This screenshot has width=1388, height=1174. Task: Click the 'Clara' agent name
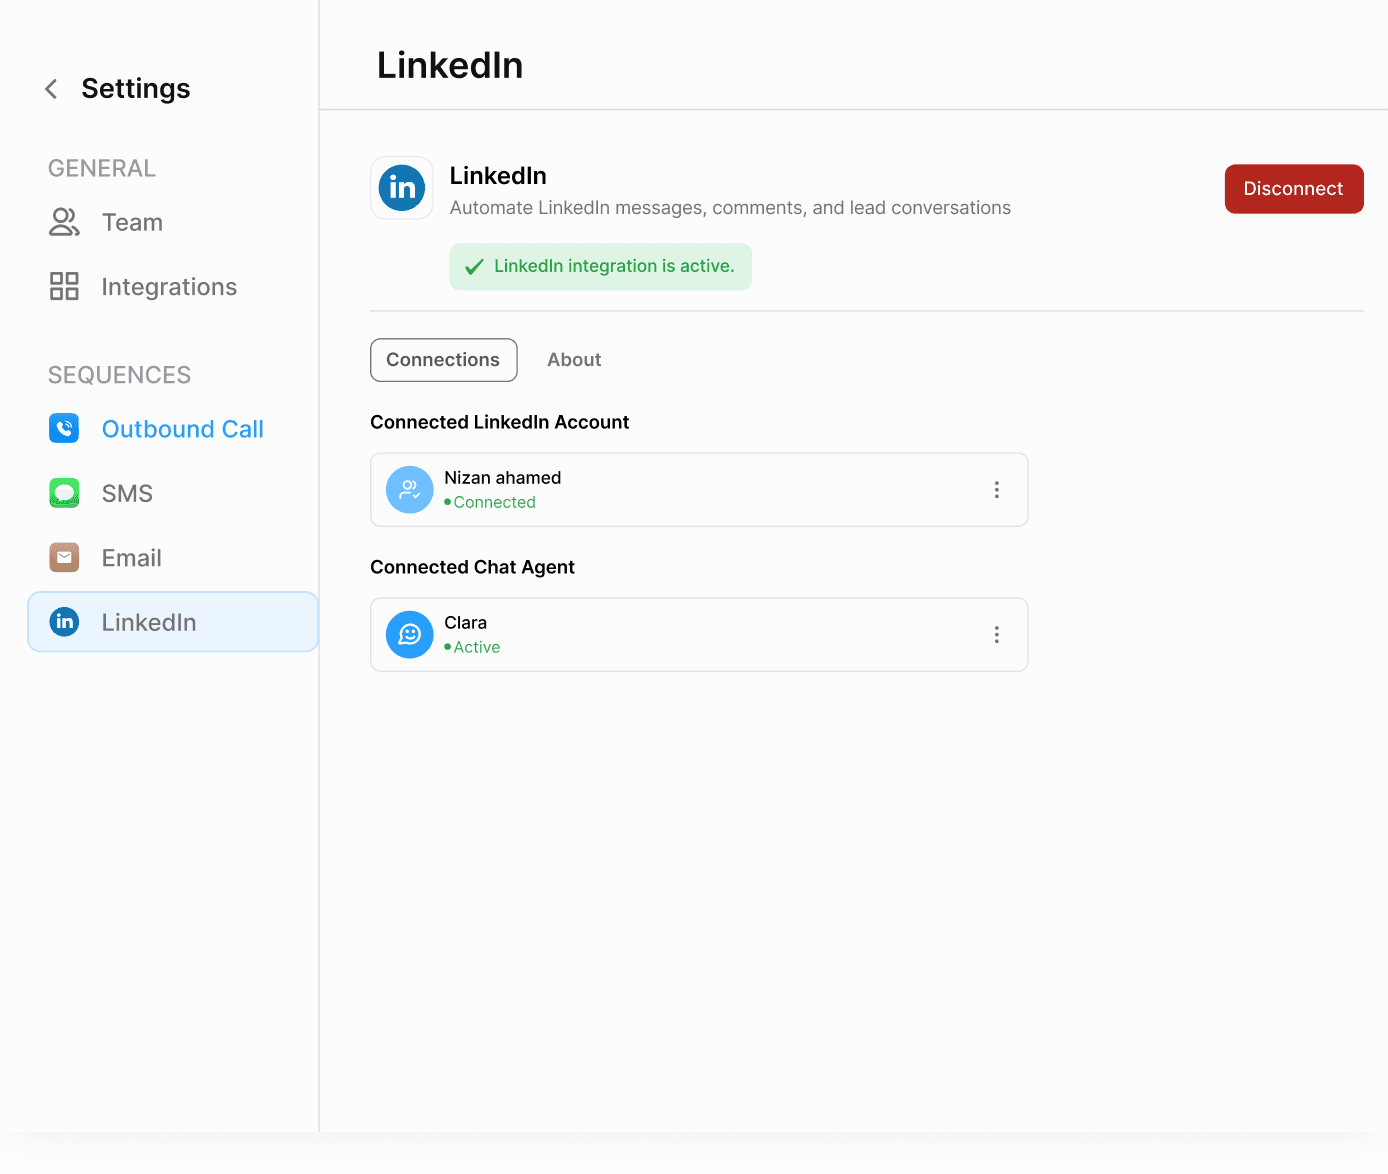pyautogui.click(x=465, y=623)
